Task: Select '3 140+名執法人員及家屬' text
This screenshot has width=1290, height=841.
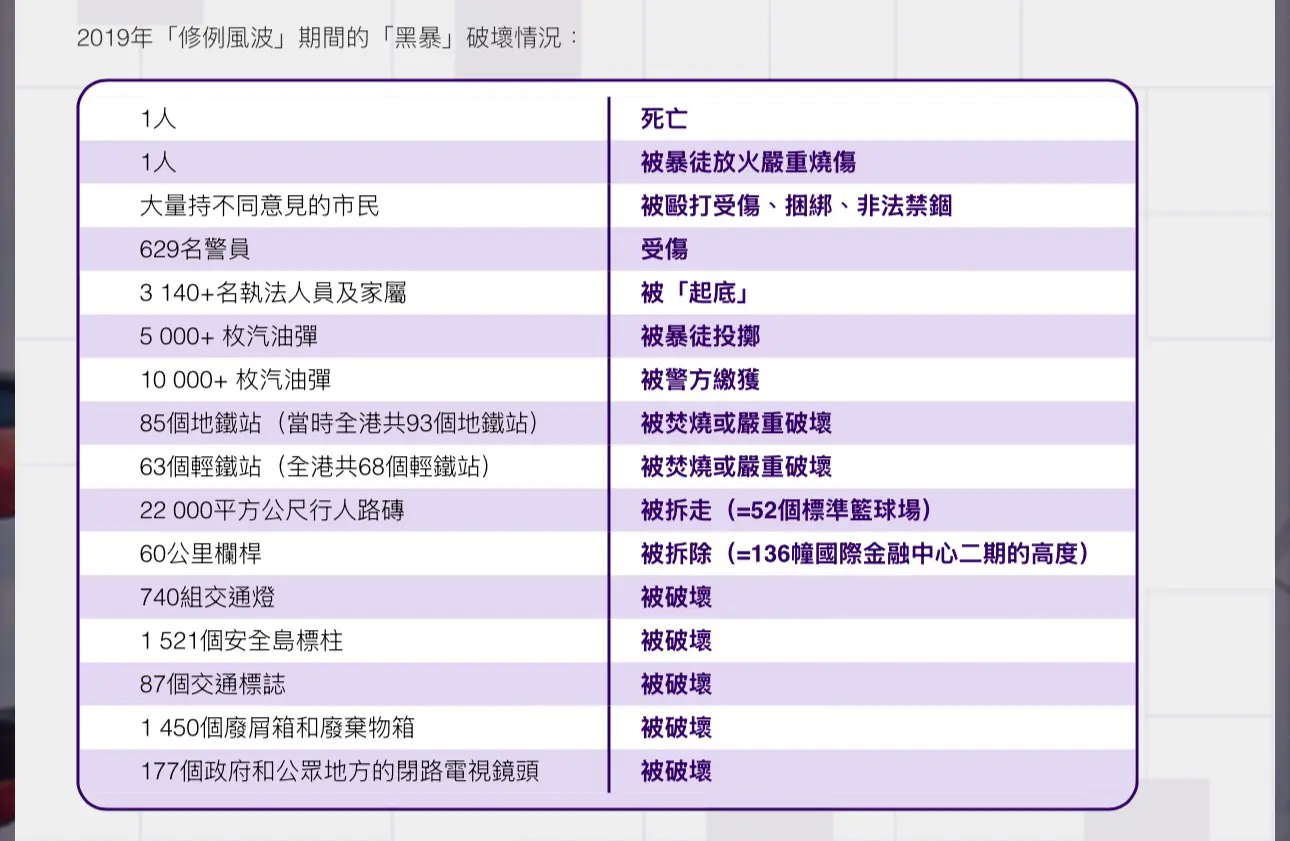Action: pos(273,293)
